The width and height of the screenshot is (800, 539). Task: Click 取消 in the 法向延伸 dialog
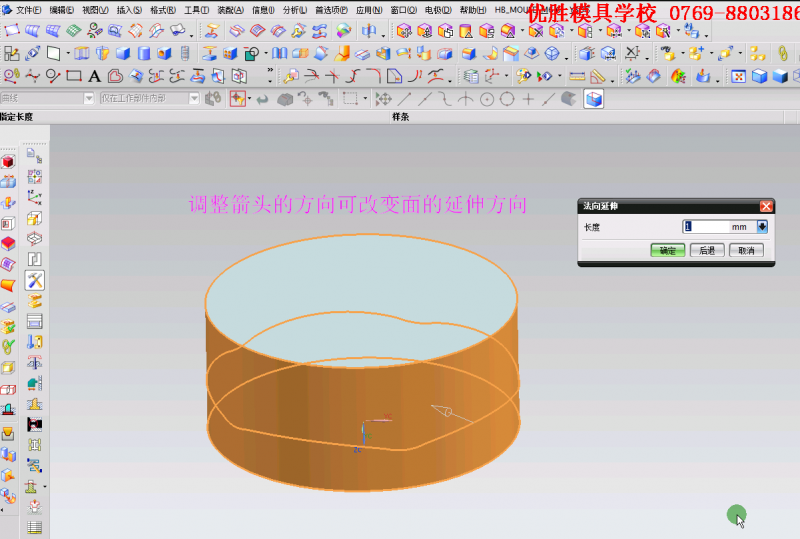746,251
